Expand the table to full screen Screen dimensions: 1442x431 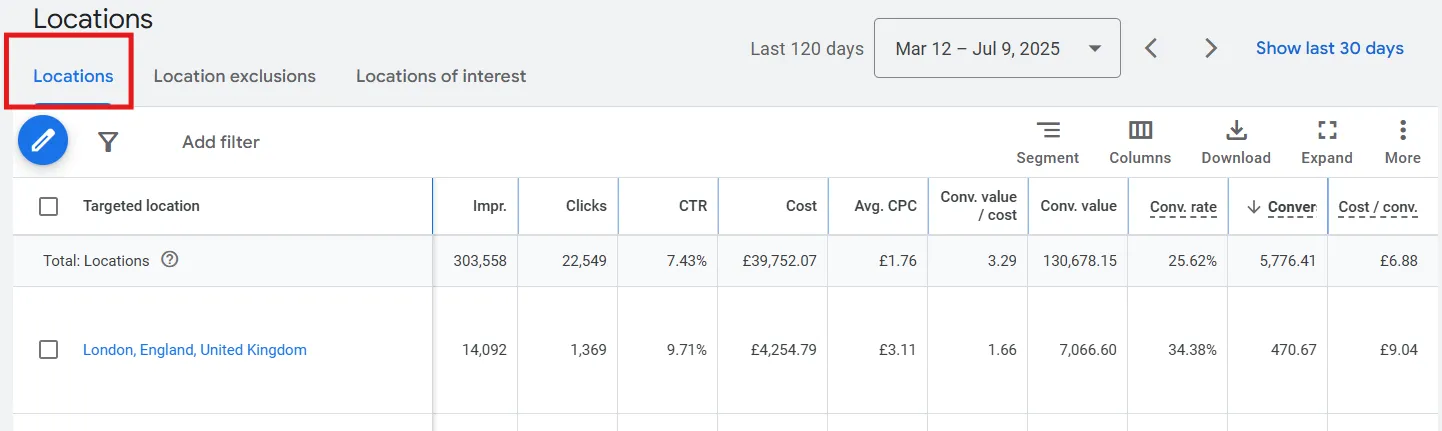[1327, 143]
